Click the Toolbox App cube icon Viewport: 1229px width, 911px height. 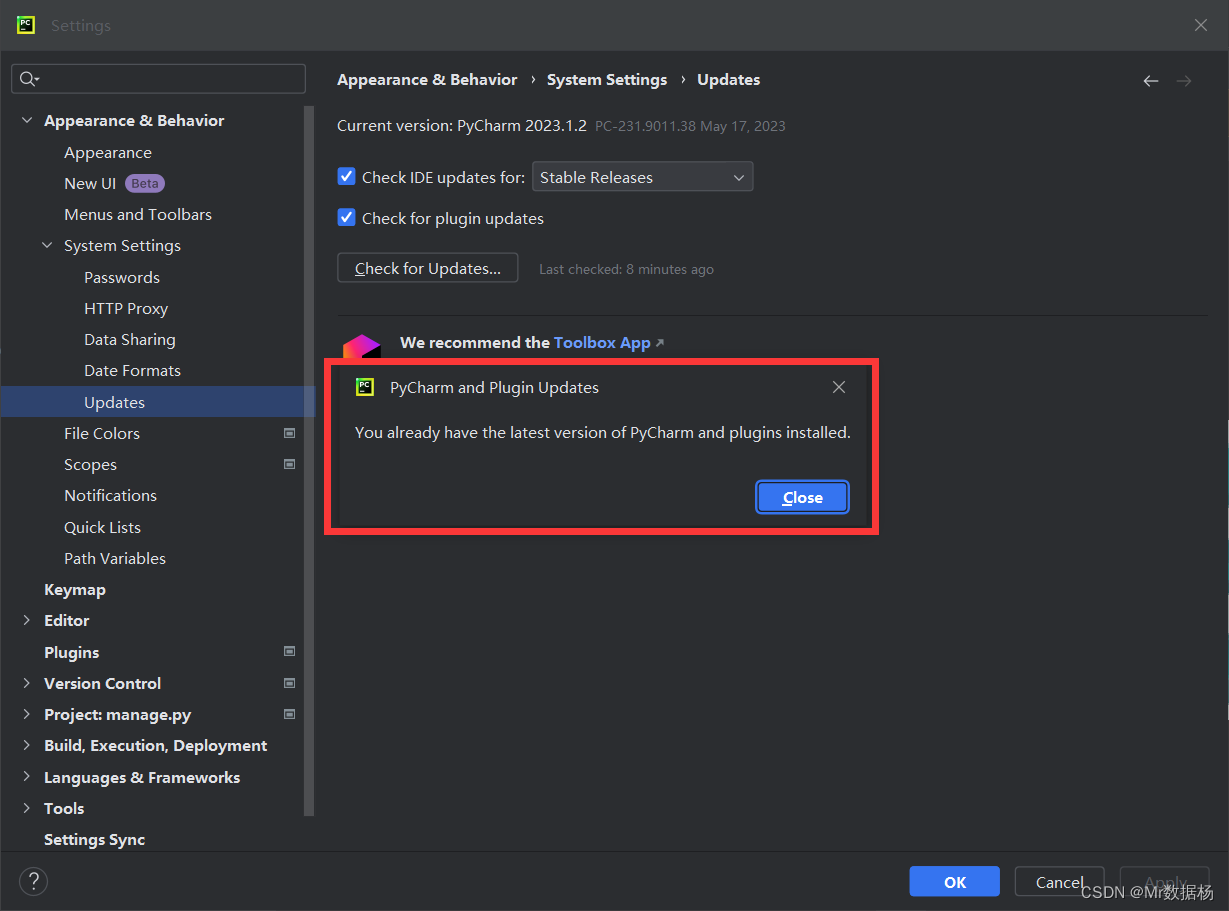click(x=361, y=346)
